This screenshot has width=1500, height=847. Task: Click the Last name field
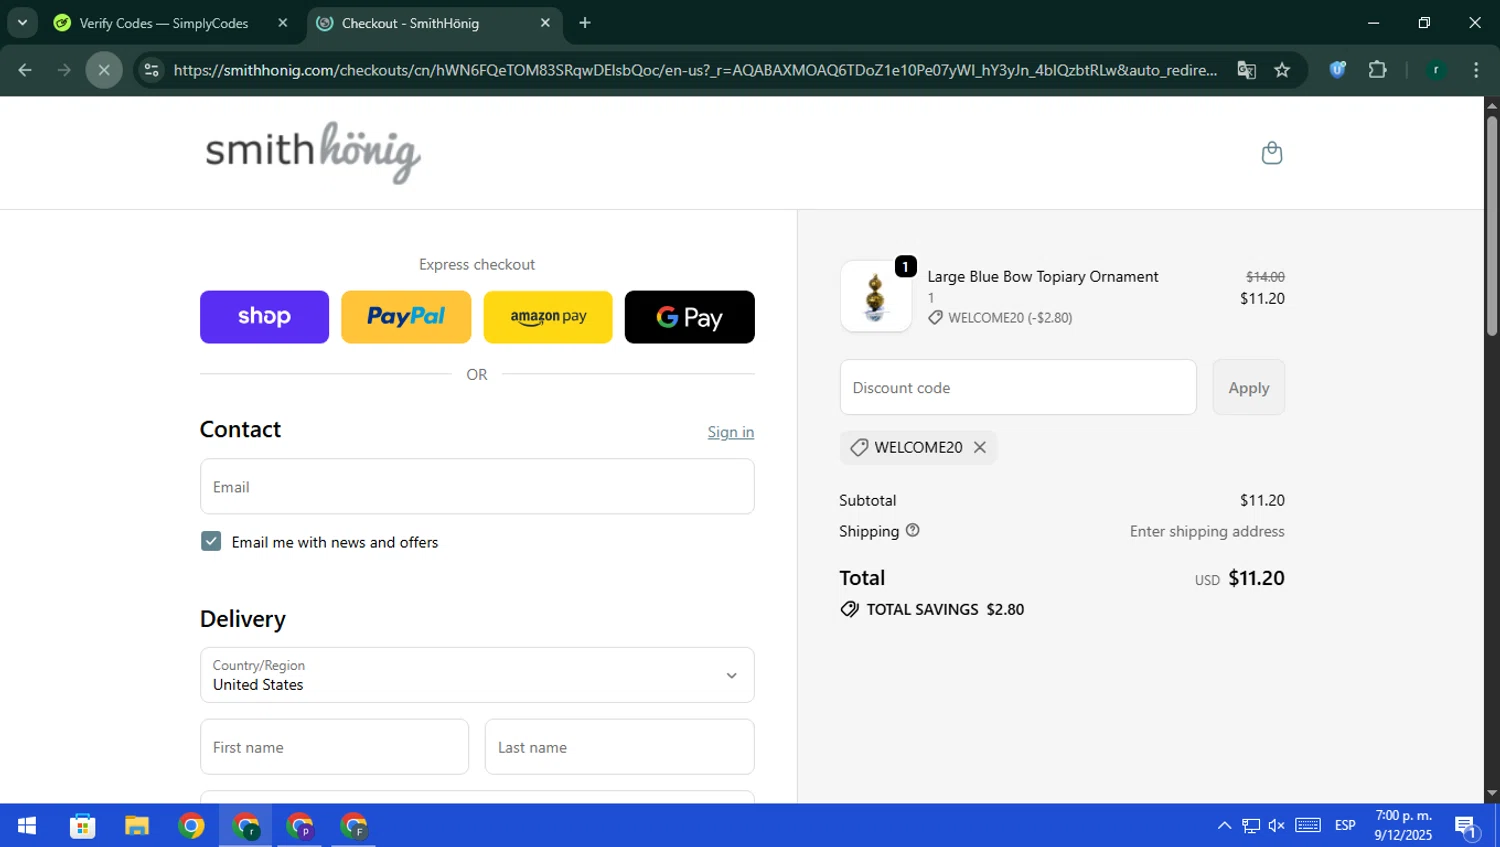coord(619,747)
